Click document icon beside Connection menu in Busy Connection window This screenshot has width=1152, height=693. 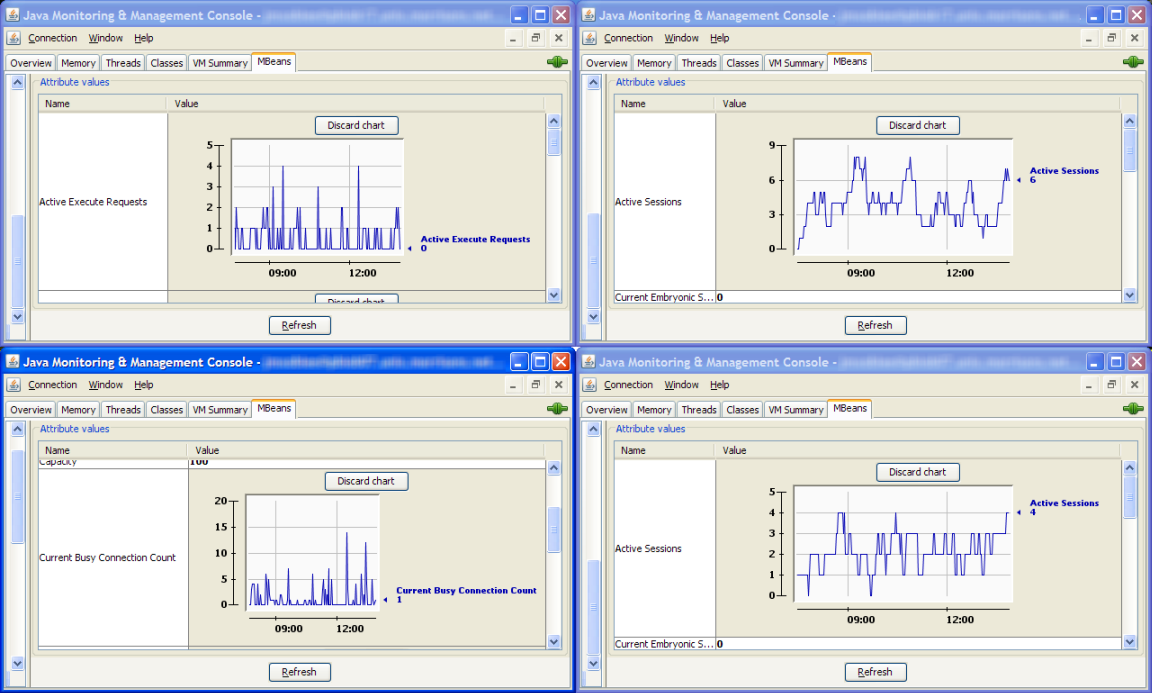click(14, 385)
